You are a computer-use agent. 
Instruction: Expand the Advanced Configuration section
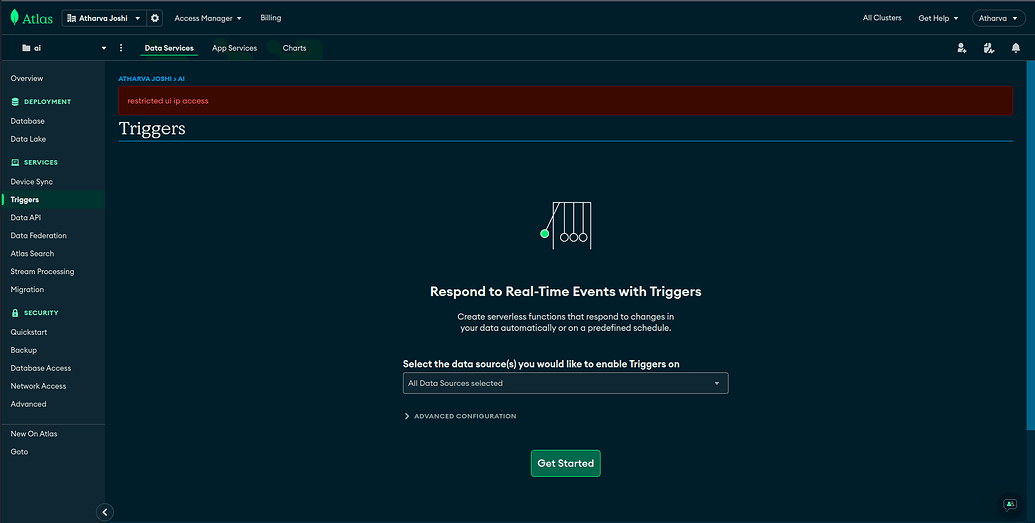(460, 416)
